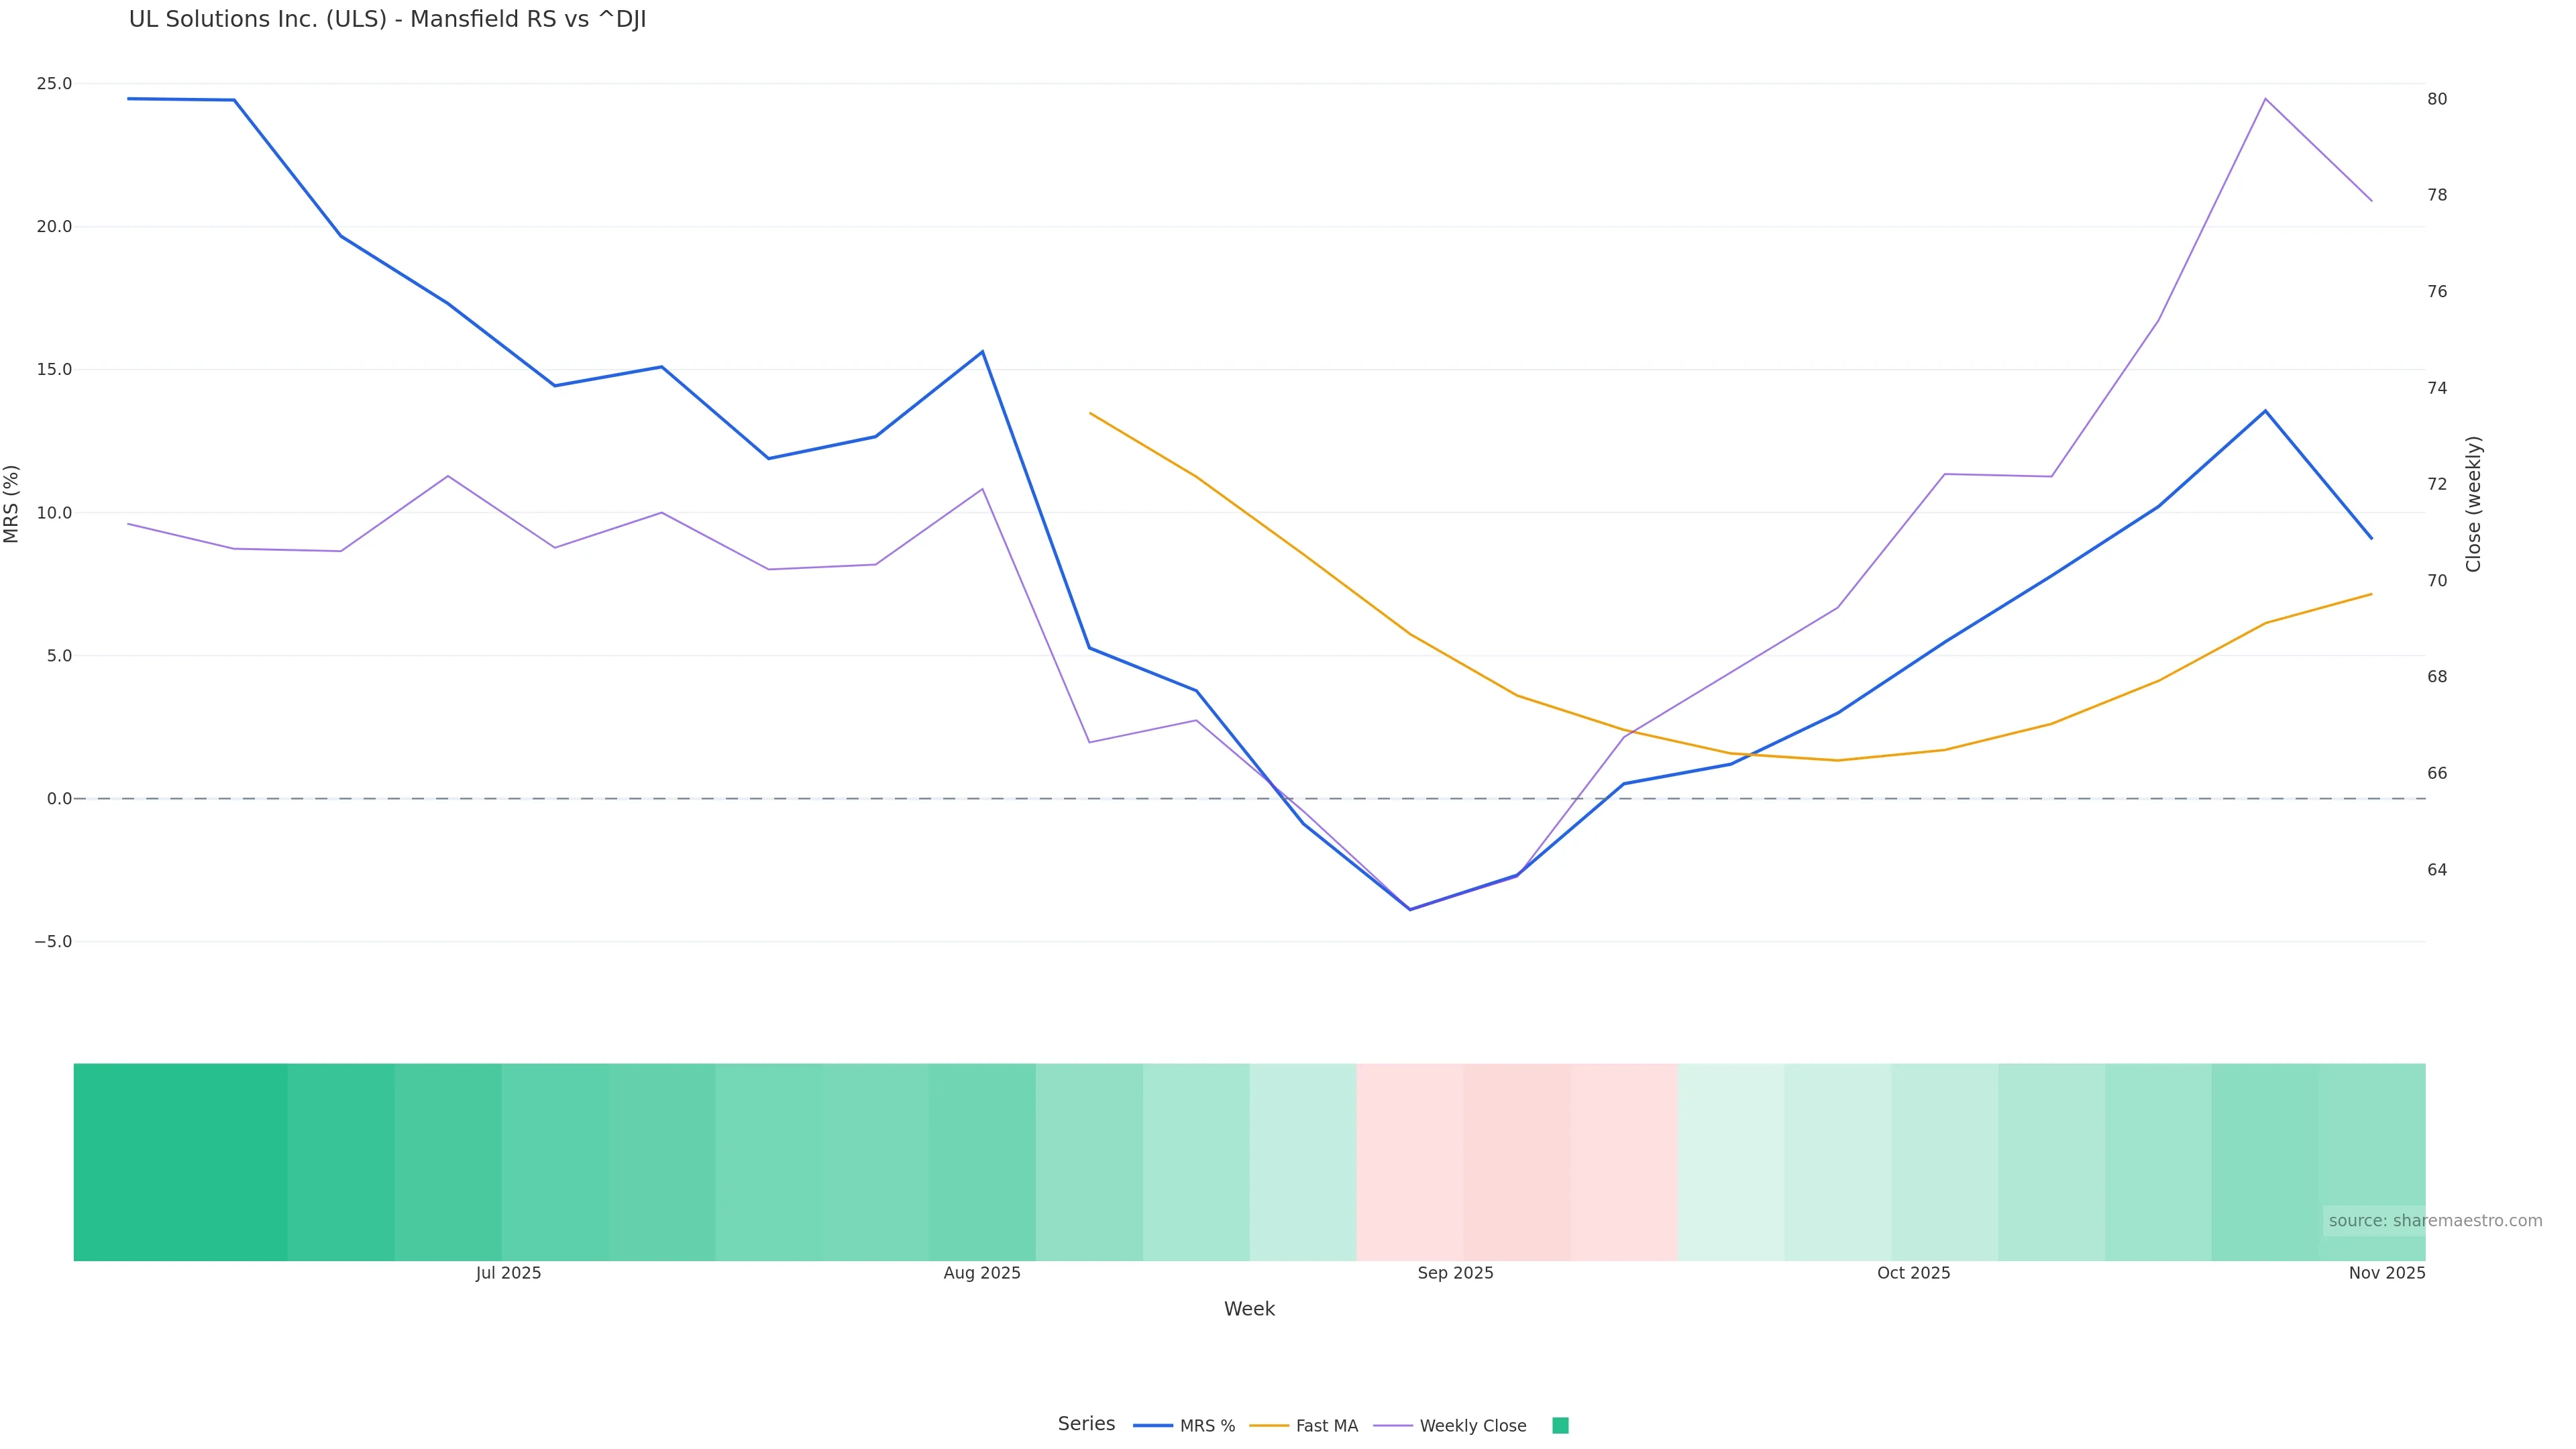Click the Jul 2025 axis label
This screenshot has height=1449, width=2576.
[x=508, y=1273]
